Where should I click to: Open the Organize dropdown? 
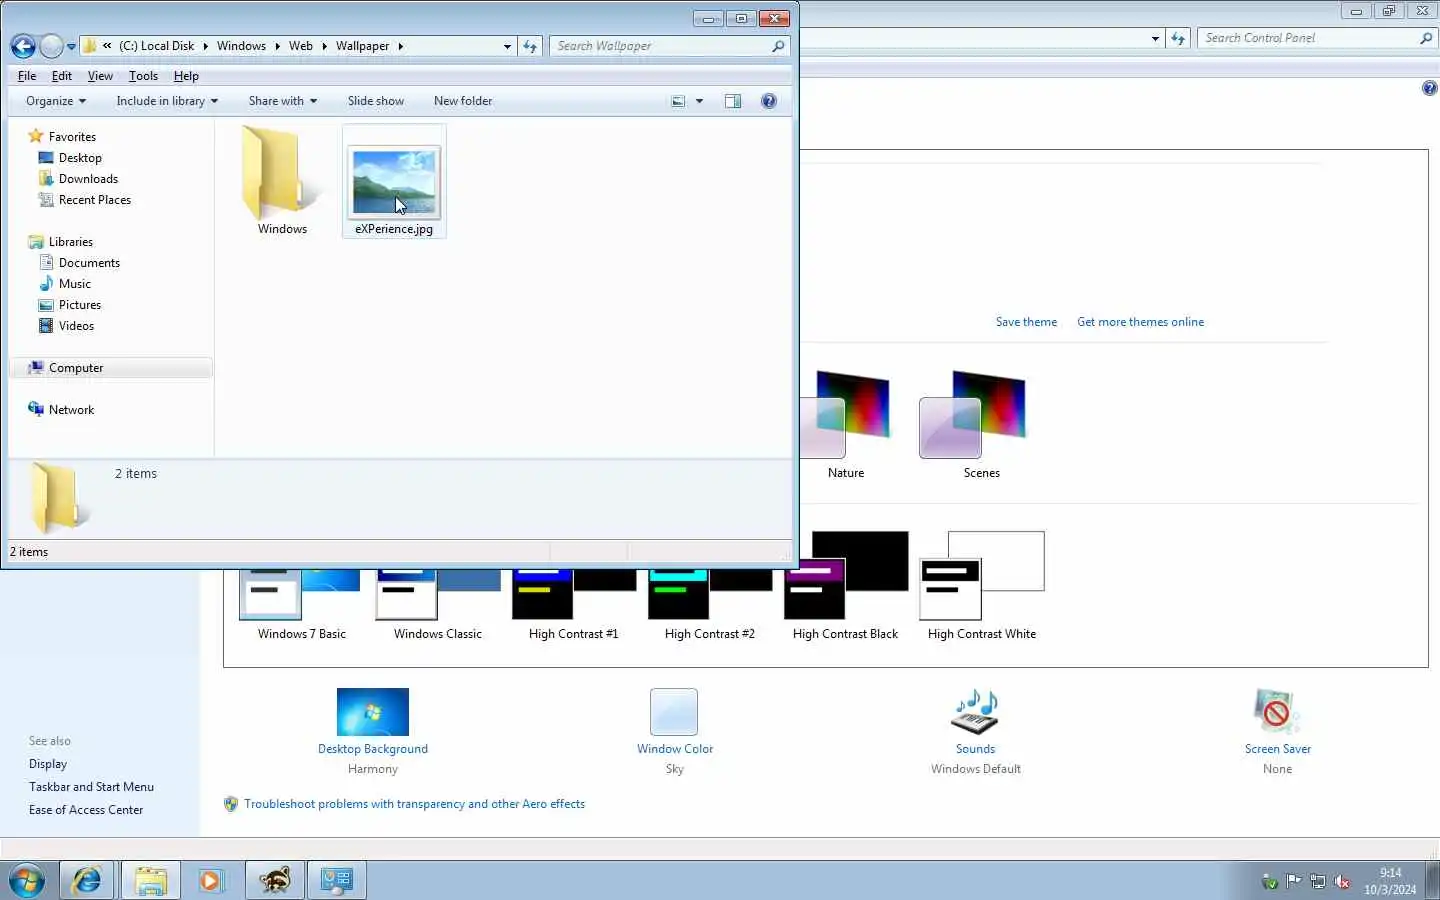56,101
